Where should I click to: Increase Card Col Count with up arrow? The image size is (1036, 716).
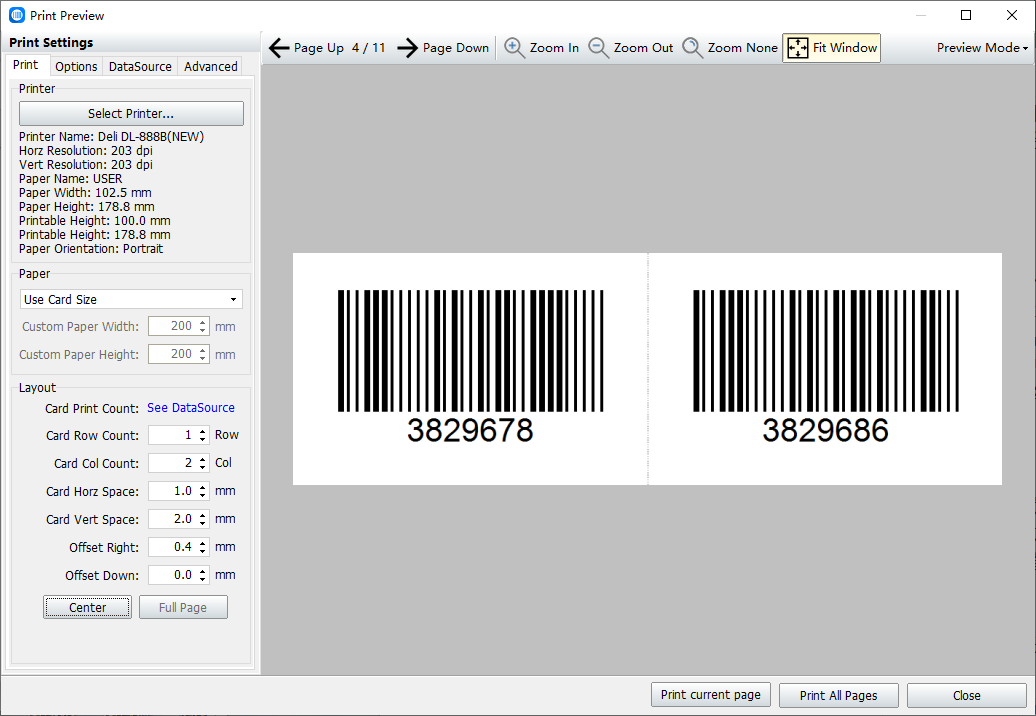click(203, 458)
